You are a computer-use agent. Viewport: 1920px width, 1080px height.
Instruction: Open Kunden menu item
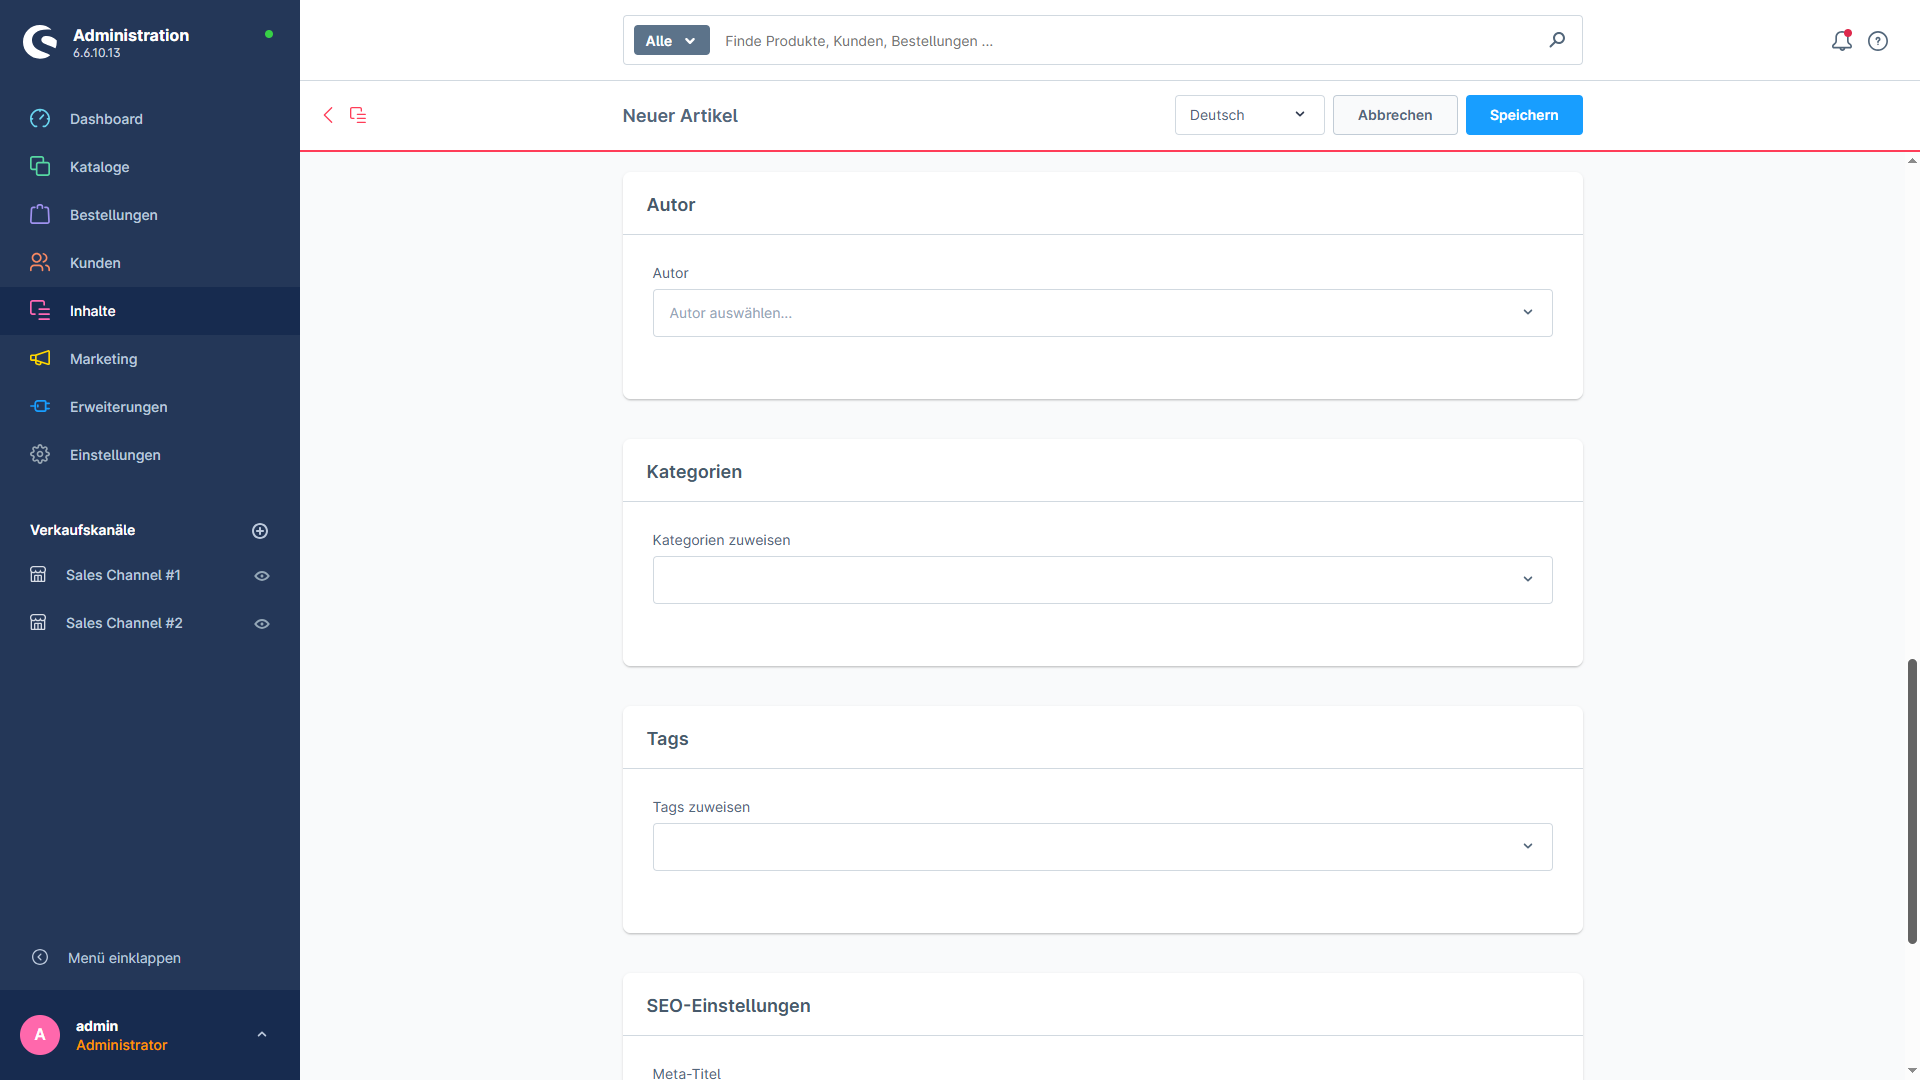(x=150, y=263)
